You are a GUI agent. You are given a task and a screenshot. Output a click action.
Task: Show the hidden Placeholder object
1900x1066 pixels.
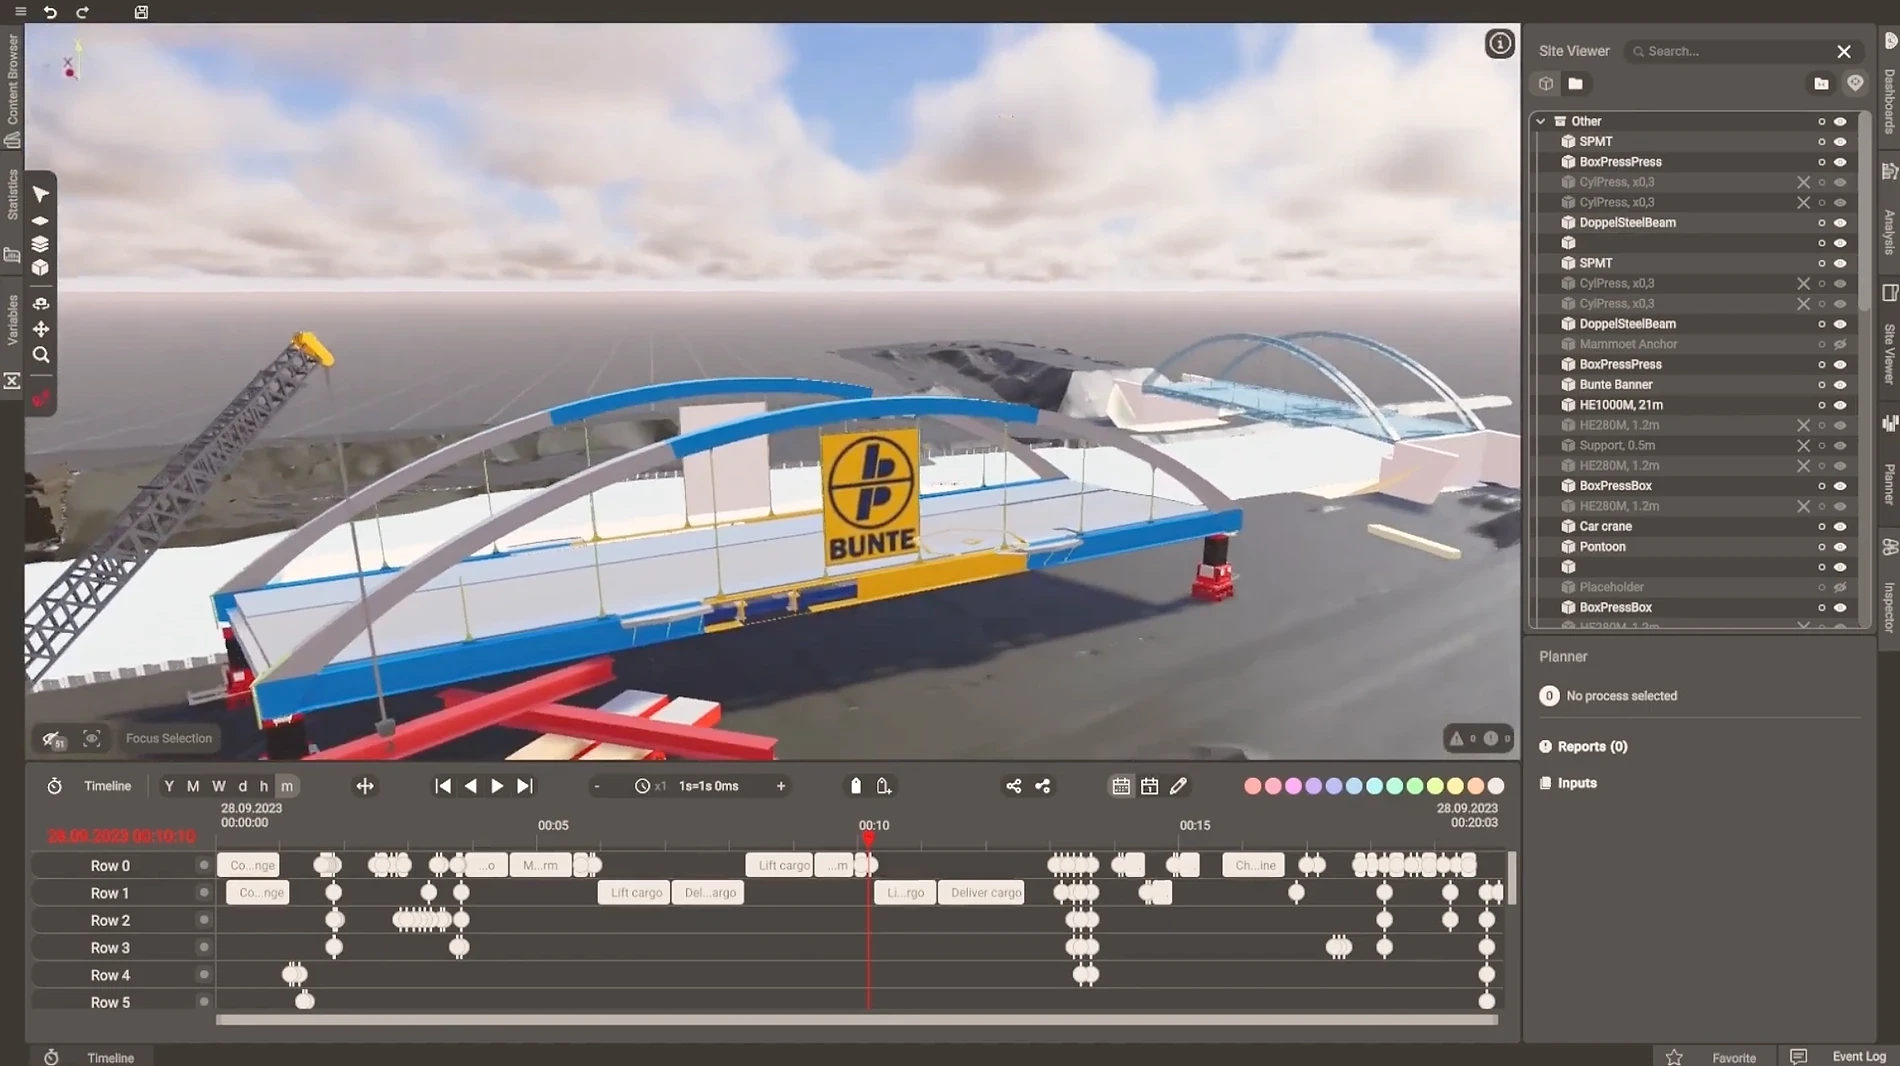[x=1840, y=588]
